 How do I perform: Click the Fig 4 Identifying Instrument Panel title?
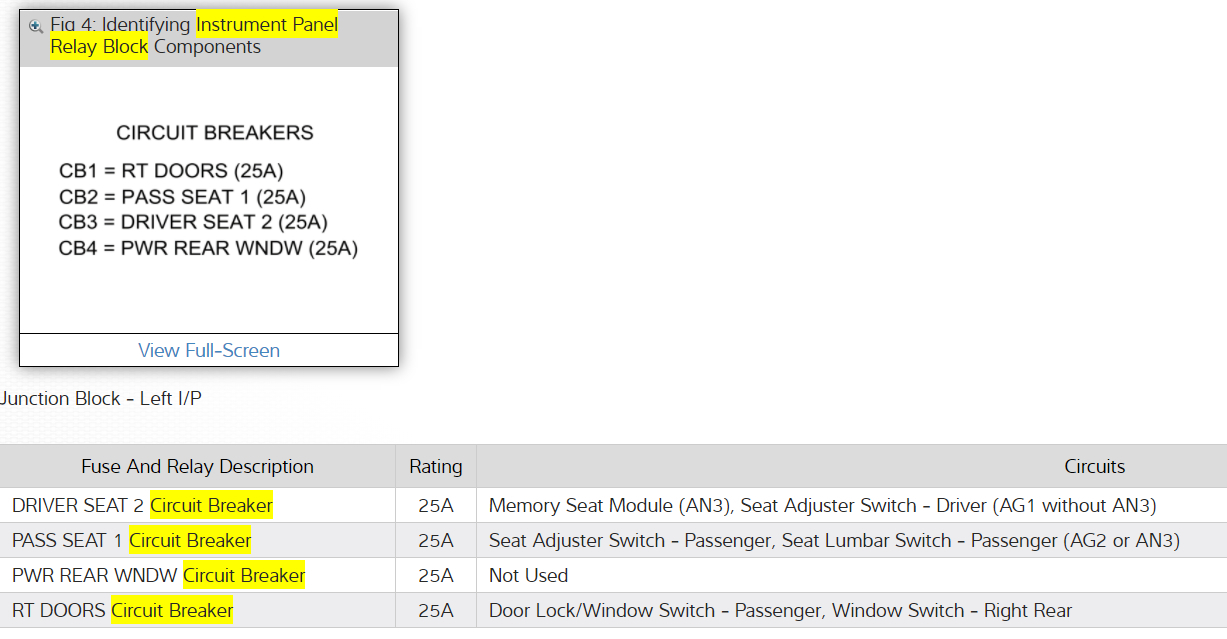[x=194, y=36]
